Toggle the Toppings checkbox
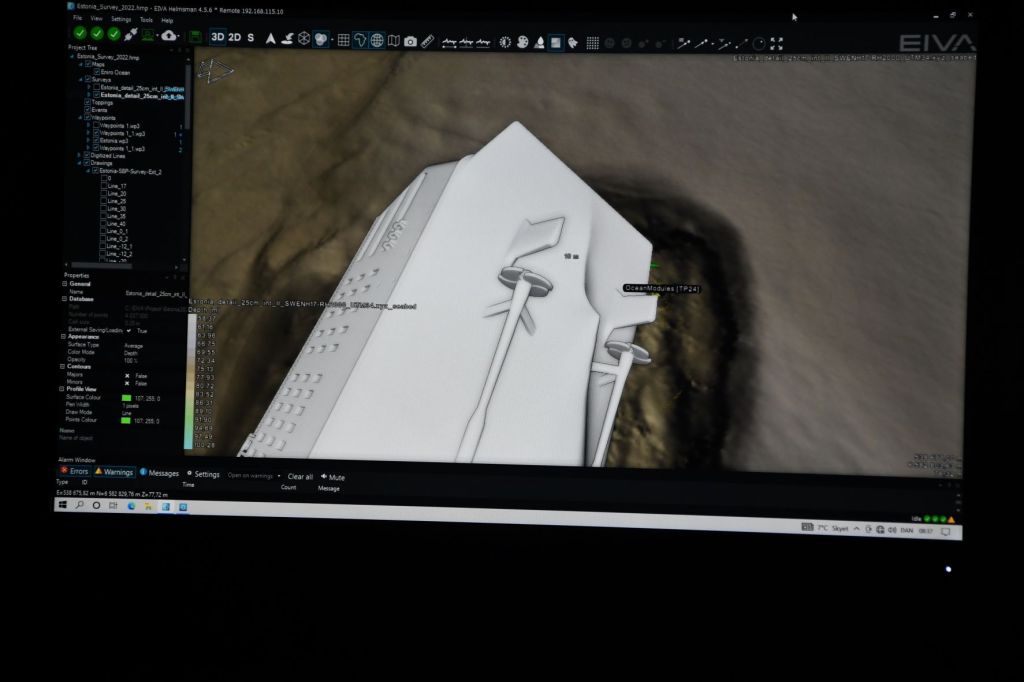Viewport: 1024px width, 682px height. (88, 102)
